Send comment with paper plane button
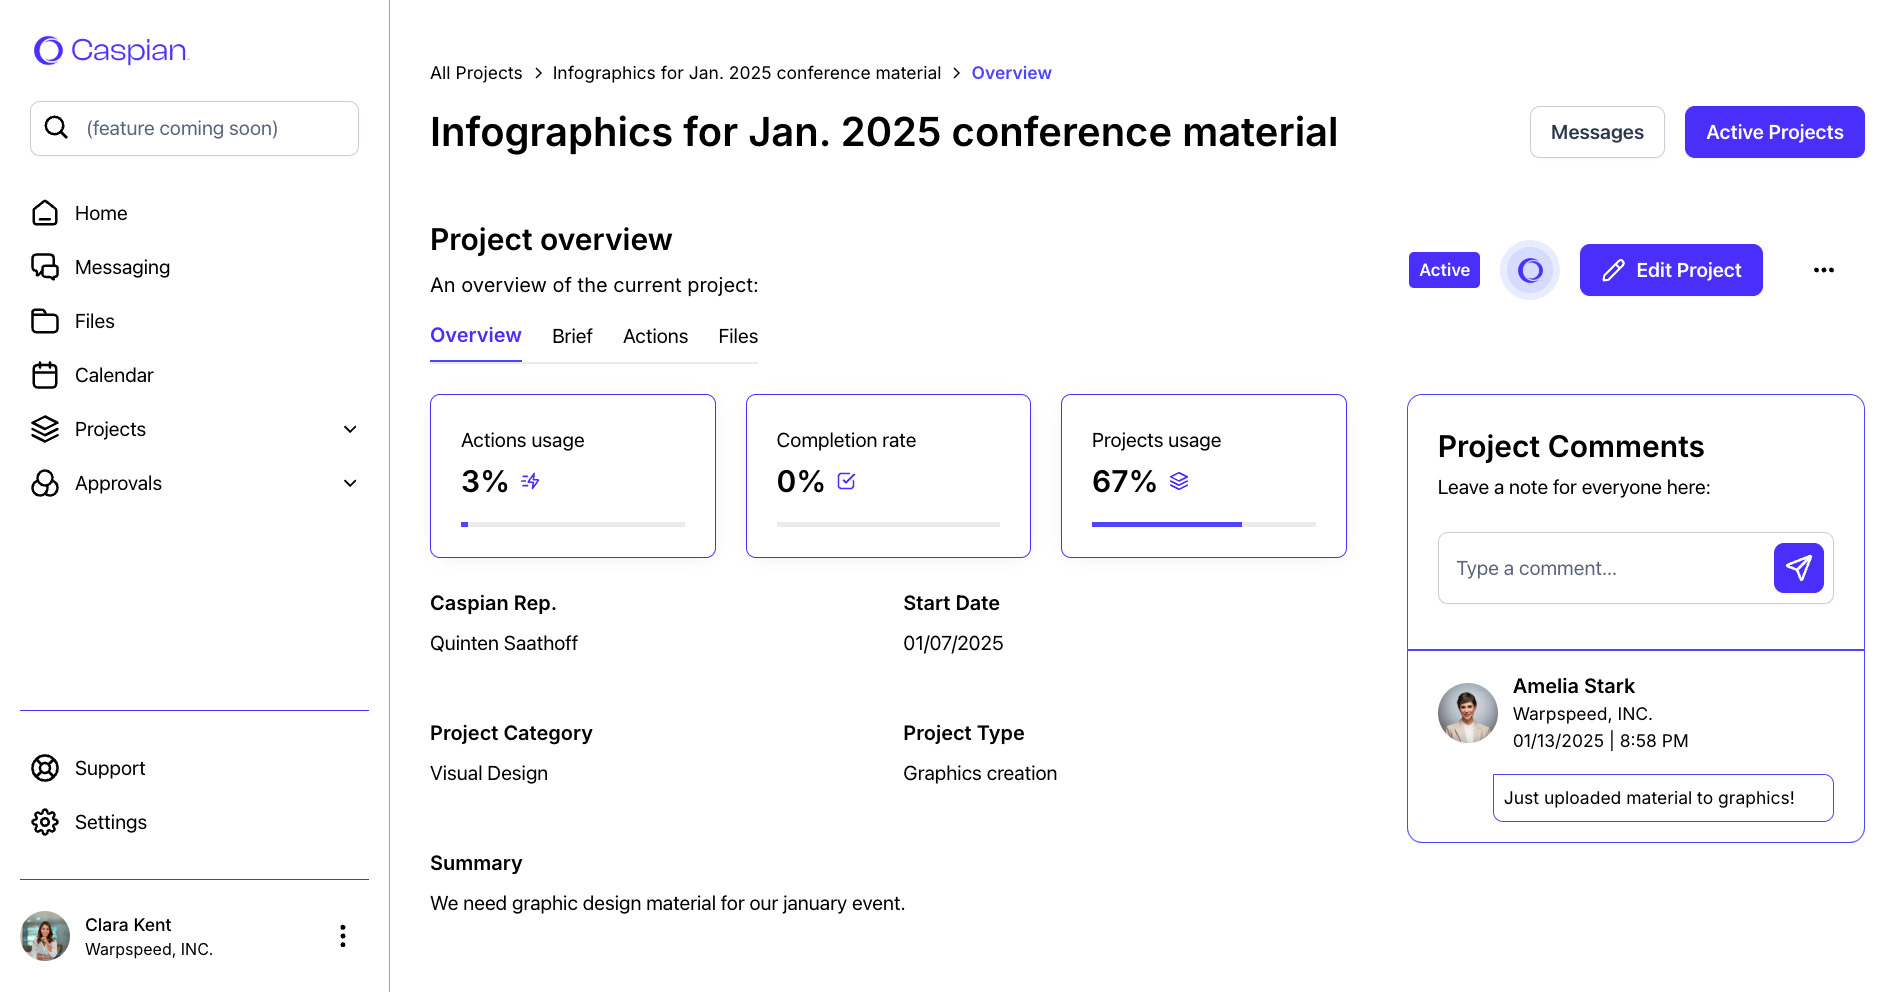 coord(1798,568)
